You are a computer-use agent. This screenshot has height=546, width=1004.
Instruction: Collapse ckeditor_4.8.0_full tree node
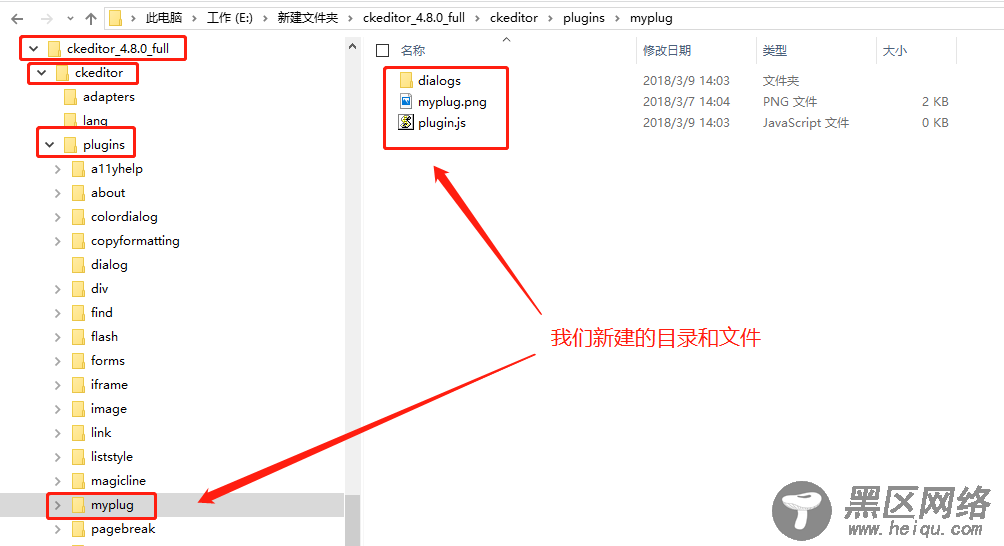coord(34,49)
